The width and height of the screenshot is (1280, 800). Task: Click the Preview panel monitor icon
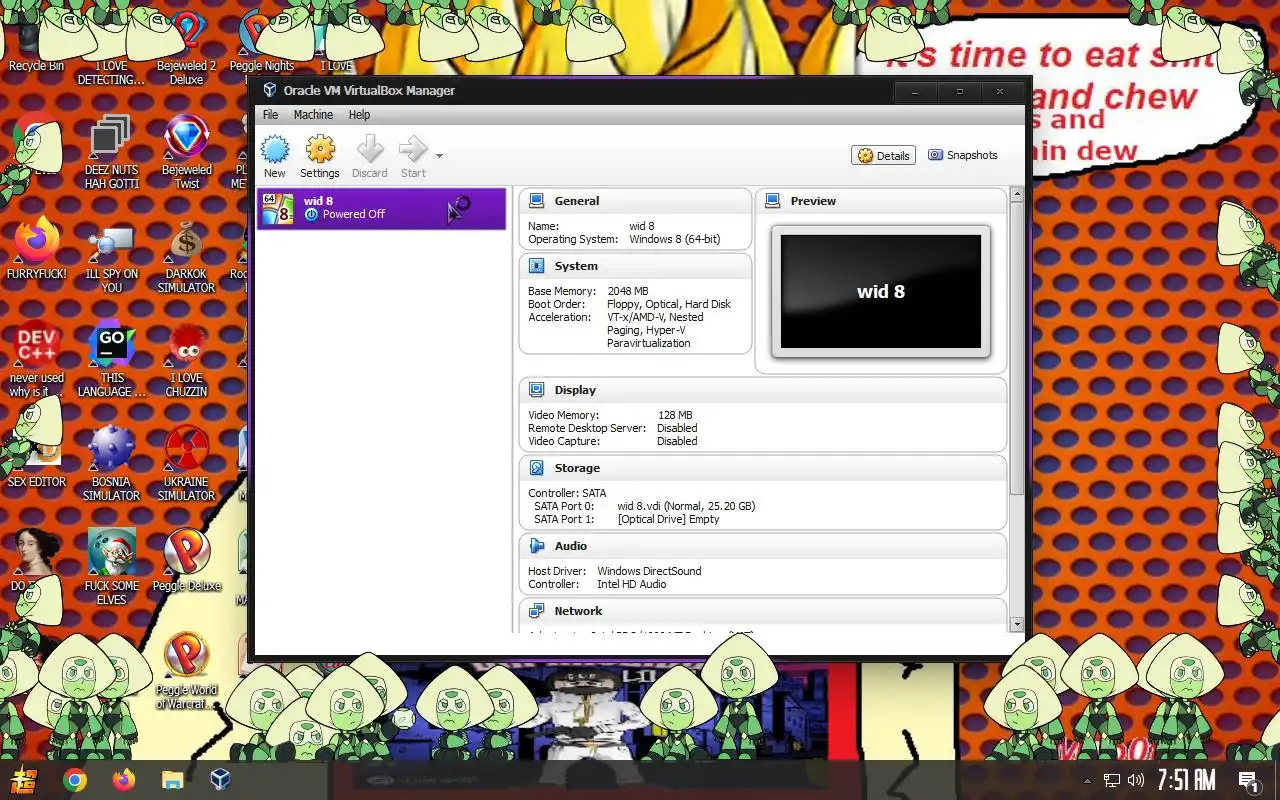(773, 201)
